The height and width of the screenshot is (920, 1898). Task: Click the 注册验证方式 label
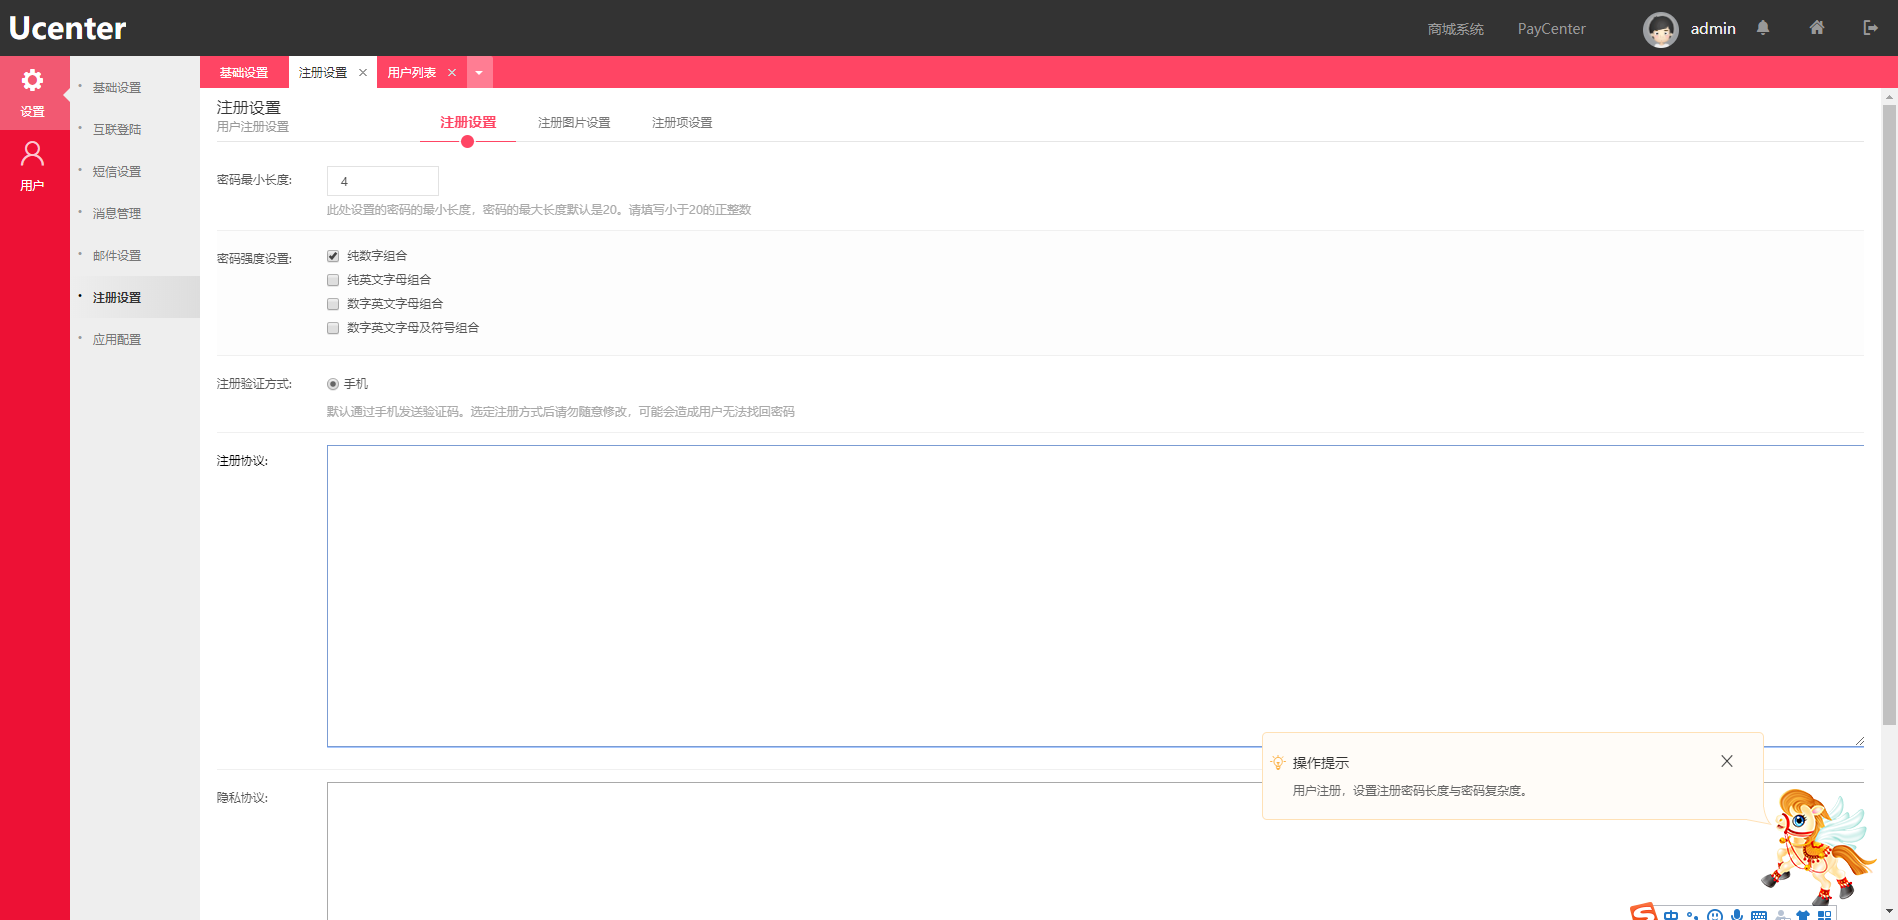coord(254,384)
